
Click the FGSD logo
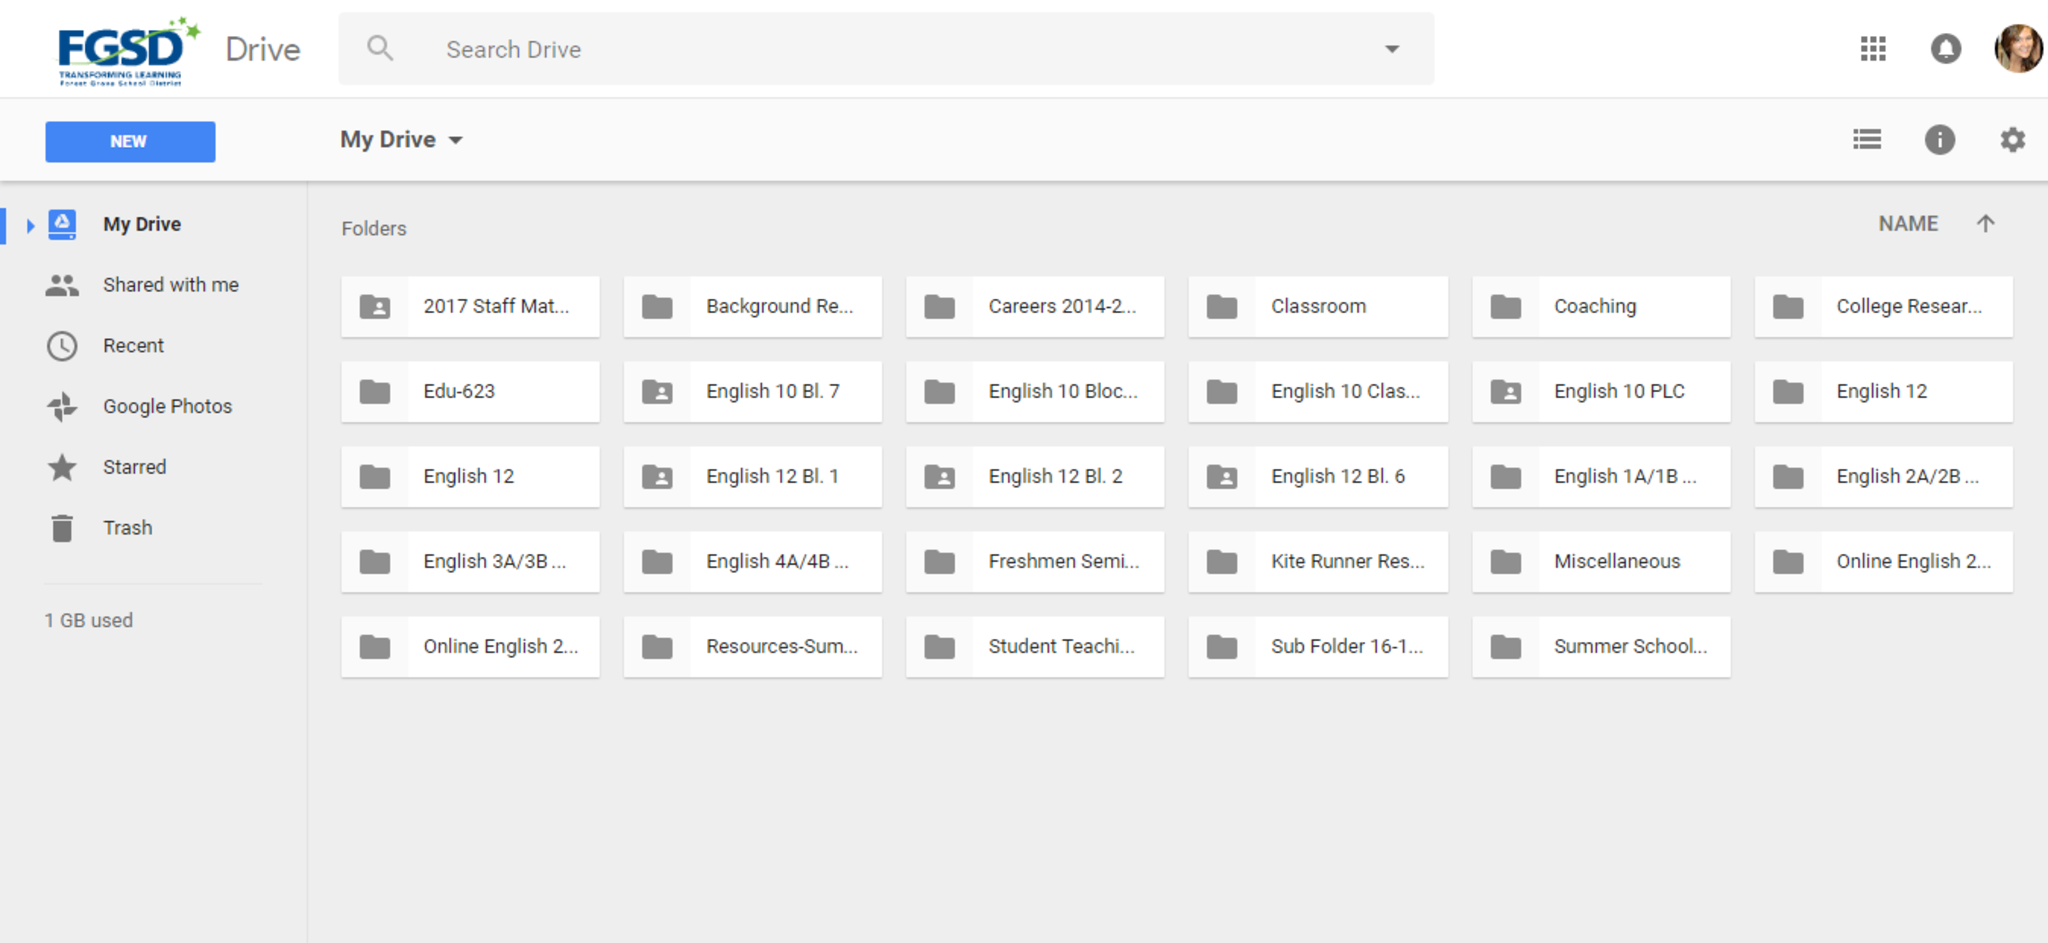coord(122,50)
